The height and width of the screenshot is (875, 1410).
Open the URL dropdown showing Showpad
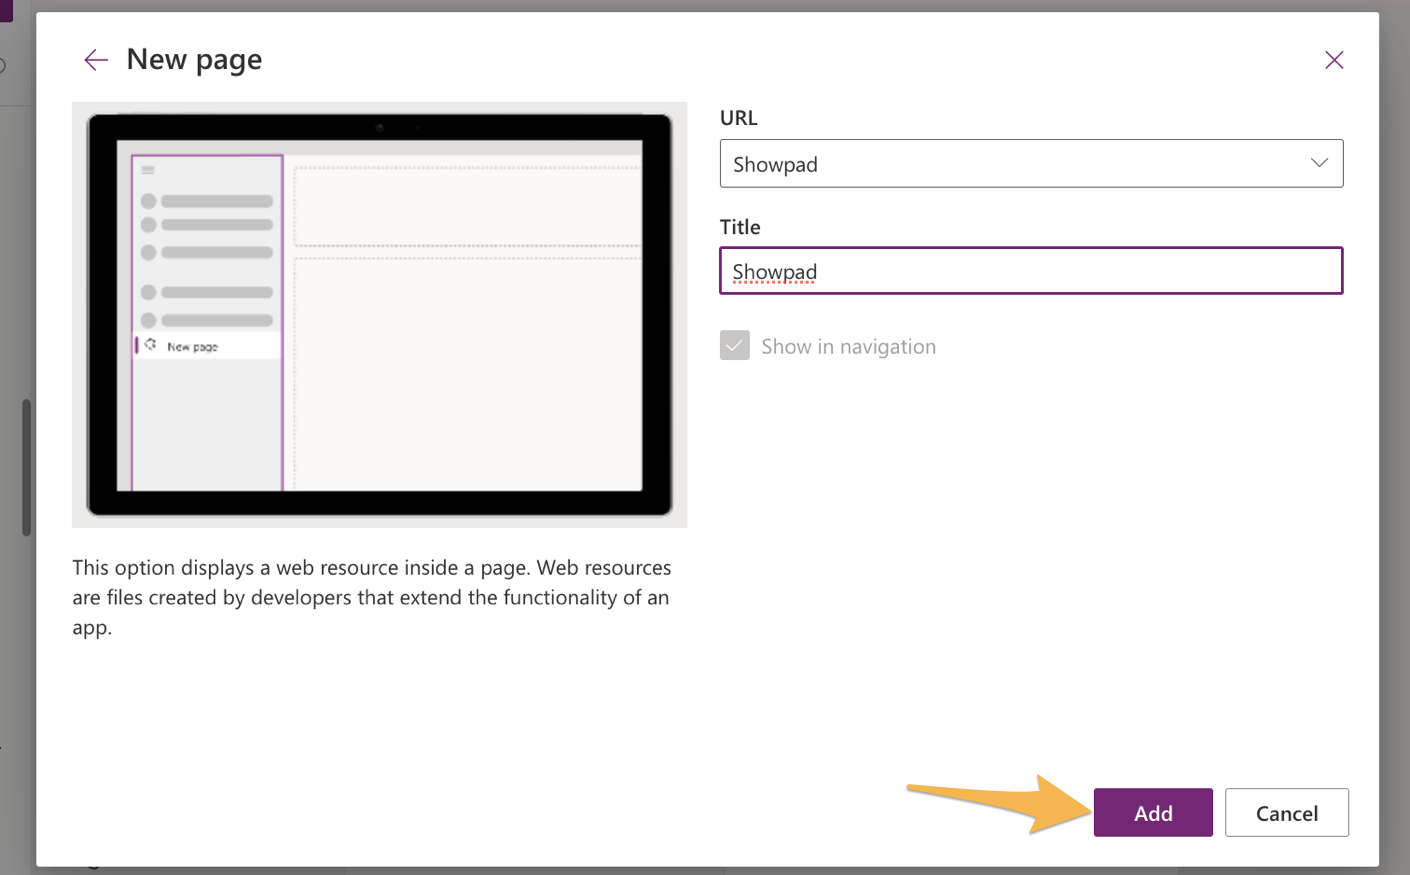(x=1031, y=163)
